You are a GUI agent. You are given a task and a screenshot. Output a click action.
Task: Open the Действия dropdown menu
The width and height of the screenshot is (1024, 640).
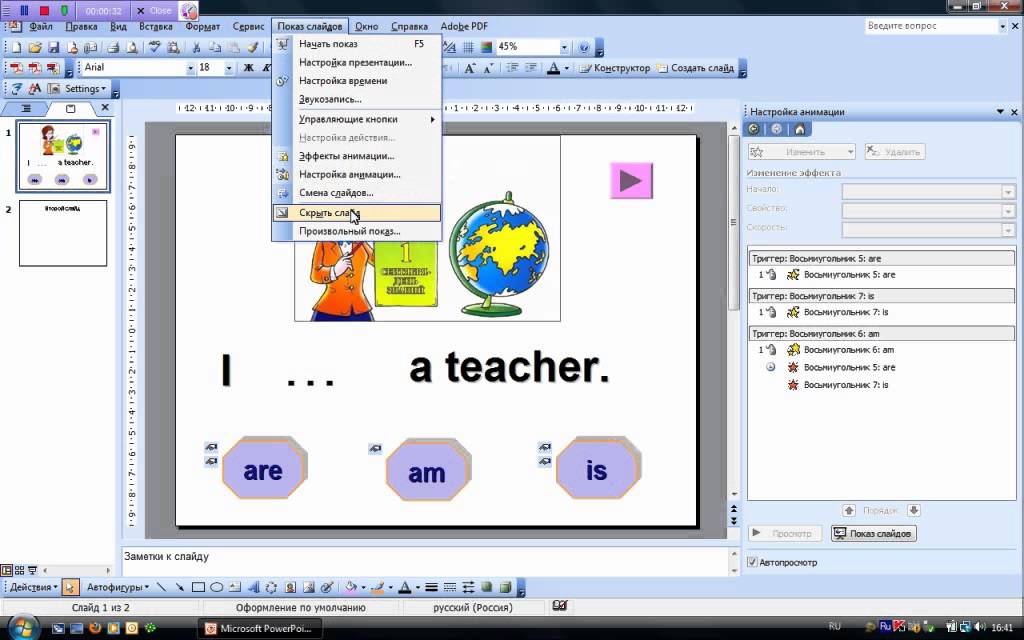click(33, 587)
